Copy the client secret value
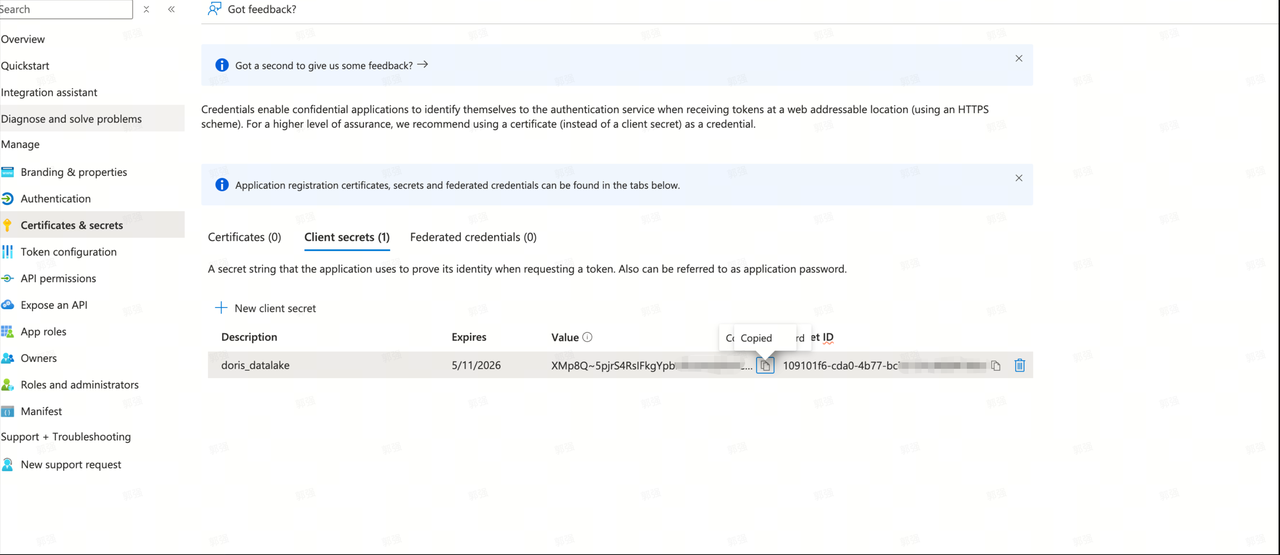Screen dimensions: 1280x555 pyautogui.click(x=765, y=366)
